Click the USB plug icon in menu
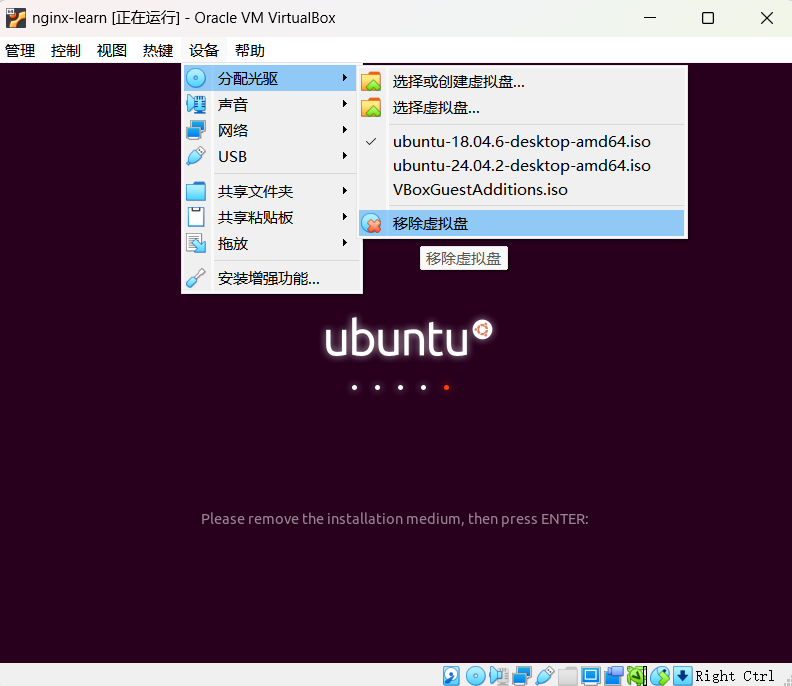This screenshot has width=792, height=686. [x=196, y=156]
